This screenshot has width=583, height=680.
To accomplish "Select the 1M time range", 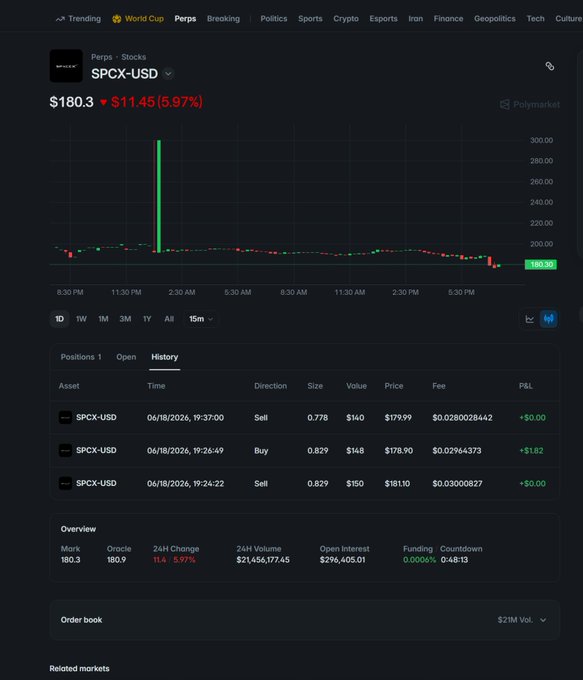I will click(x=103, y=319).
